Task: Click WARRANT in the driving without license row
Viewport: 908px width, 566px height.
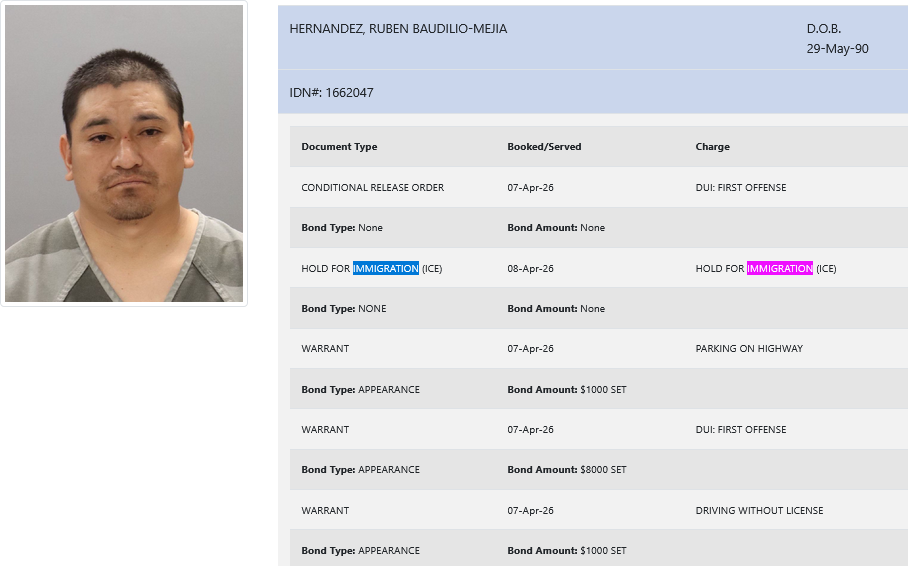Action: [x=325, y=511]
